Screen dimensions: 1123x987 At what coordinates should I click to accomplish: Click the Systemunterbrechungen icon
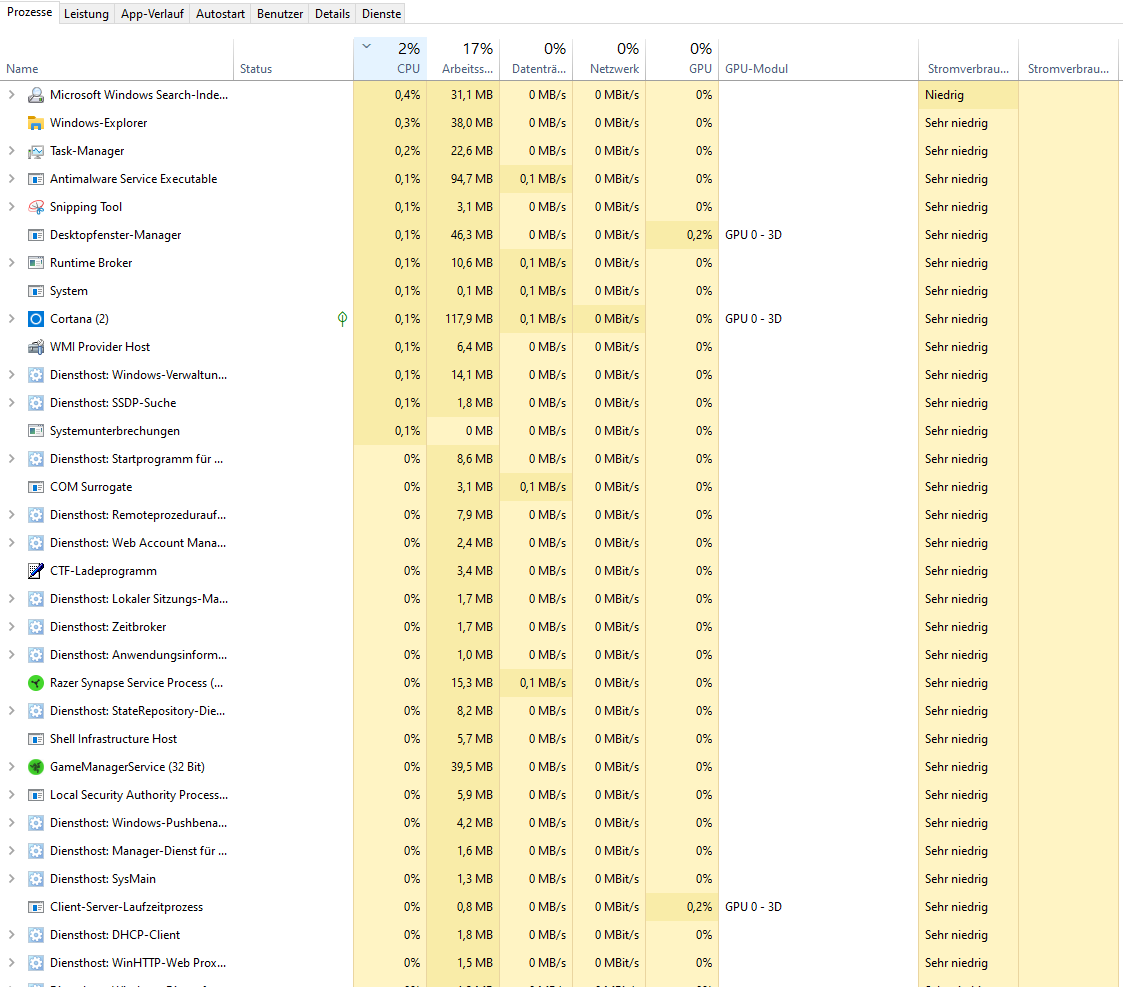pos(36,430)
